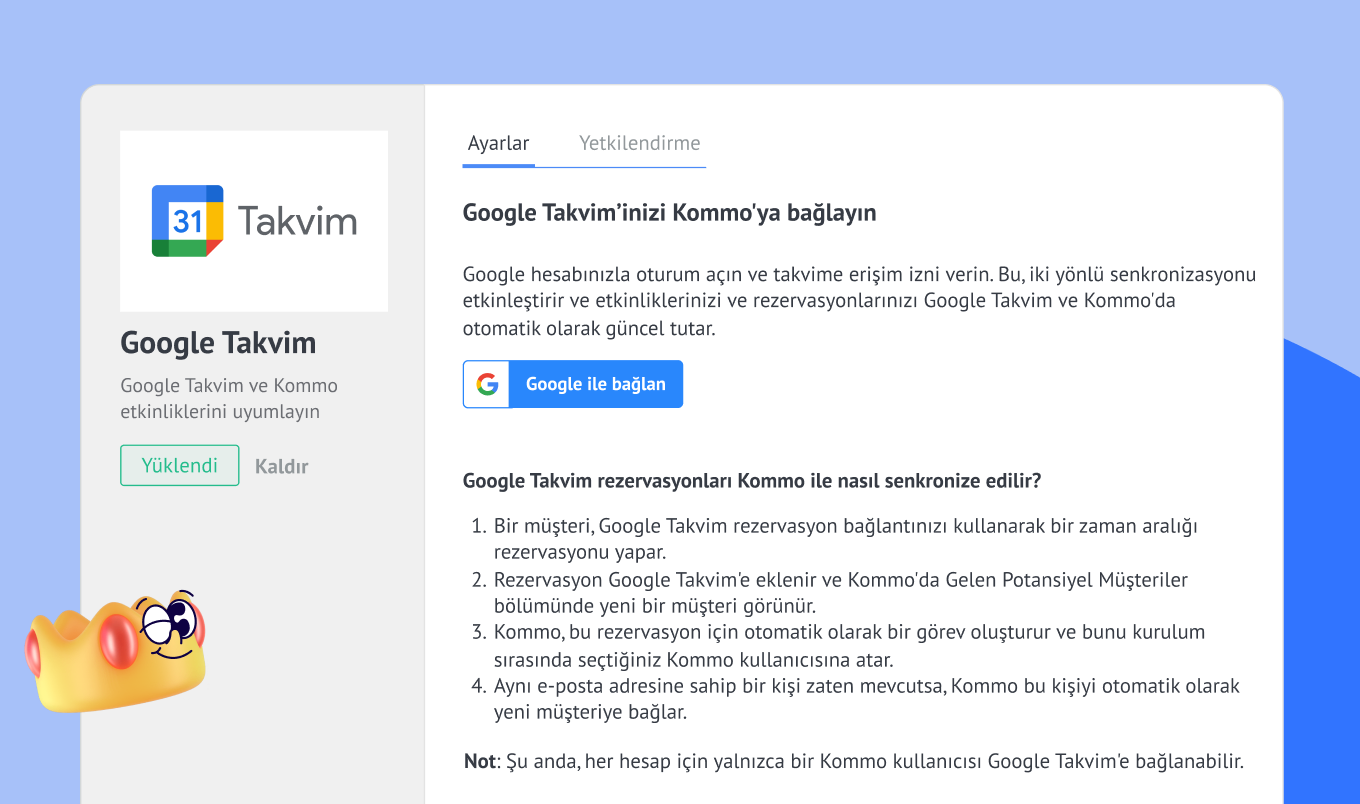1360x804 pixels.
Task: Click the green Yüklendi status button
Action: pyautogui.click(x=180, y=466)
